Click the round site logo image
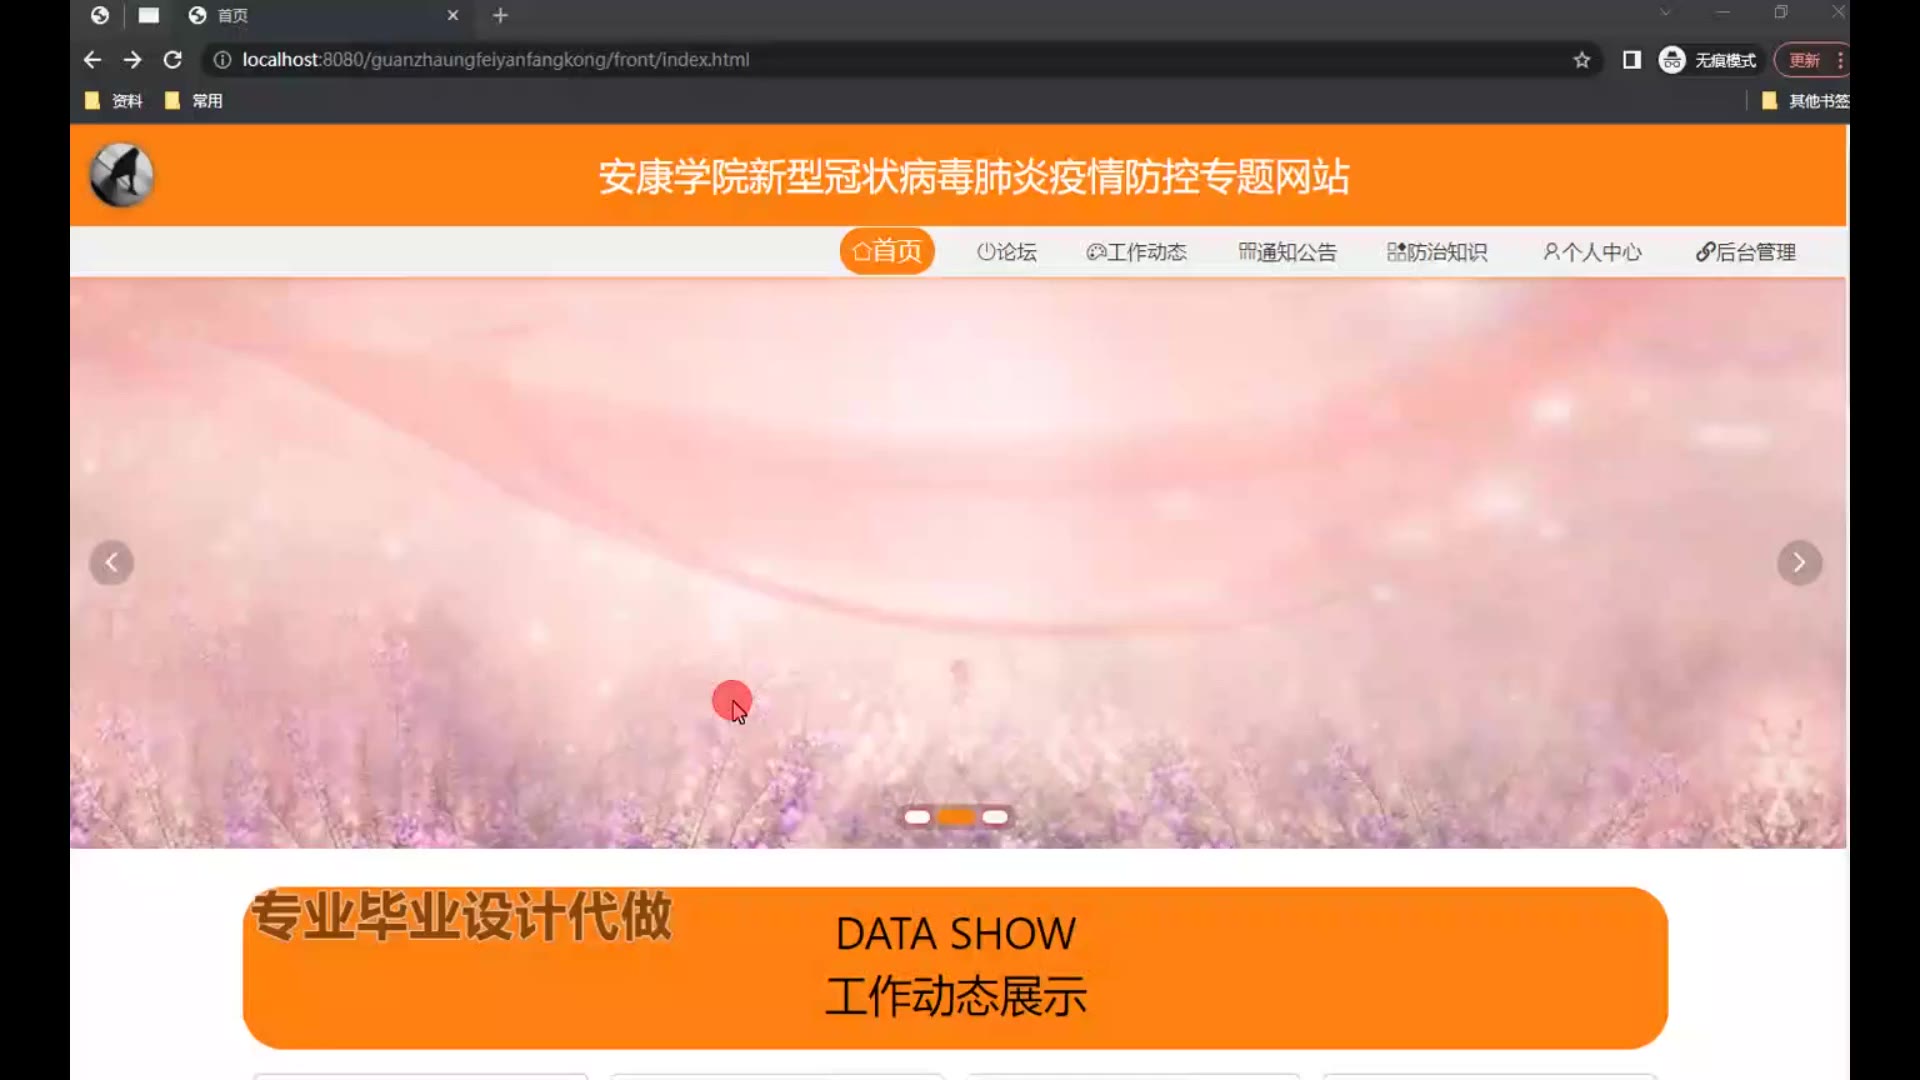 121,175
